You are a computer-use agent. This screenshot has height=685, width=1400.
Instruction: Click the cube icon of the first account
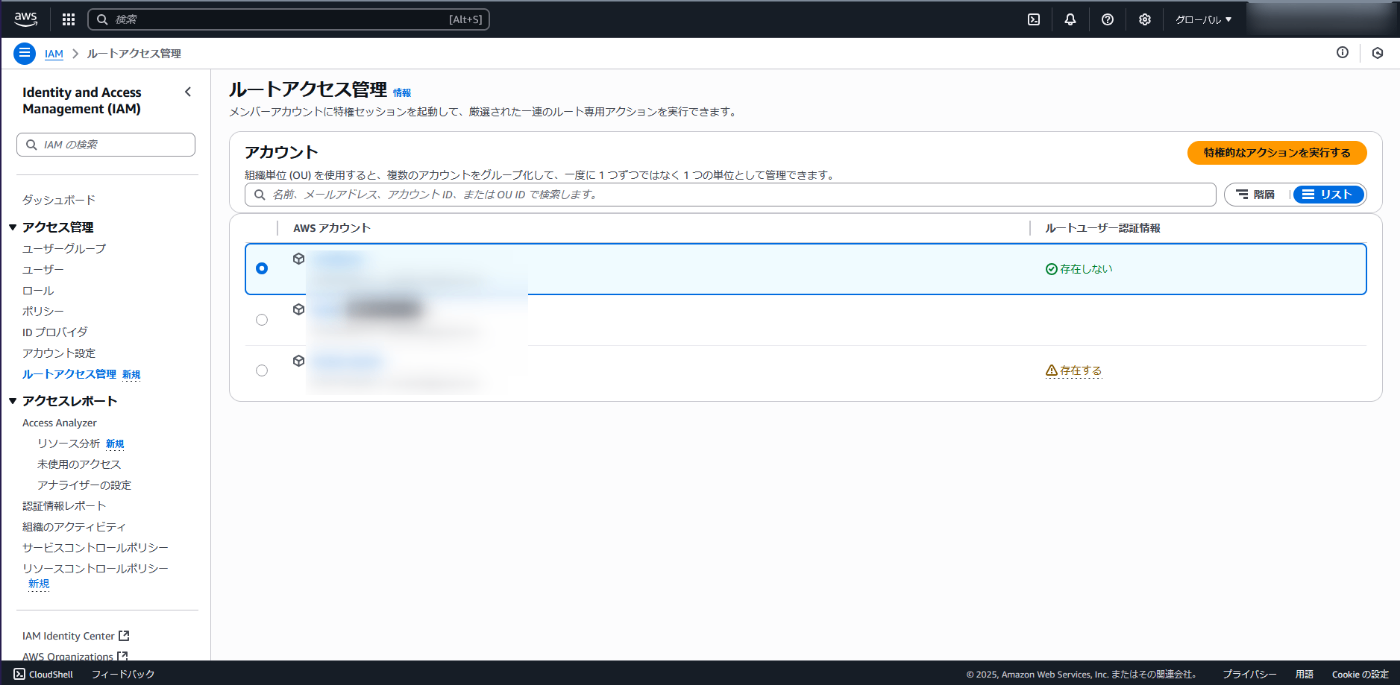tap(298, 258)
